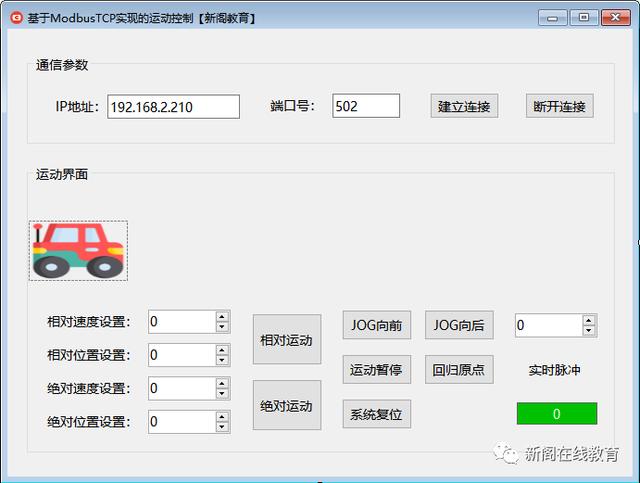
Task: Select the 端口号 port field
Action: (x=366, y=106)
